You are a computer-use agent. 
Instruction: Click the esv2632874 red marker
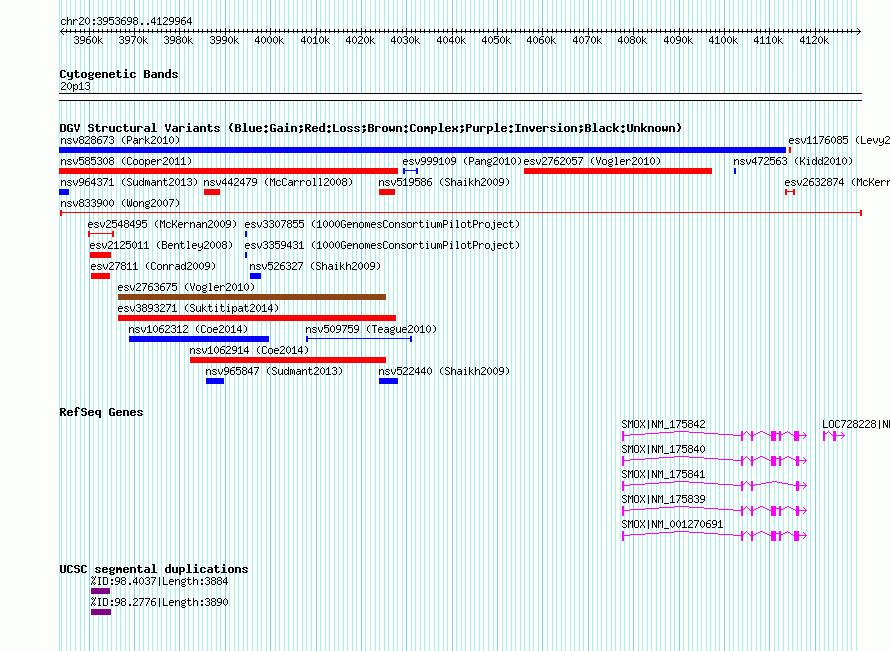tap(790, 192)
